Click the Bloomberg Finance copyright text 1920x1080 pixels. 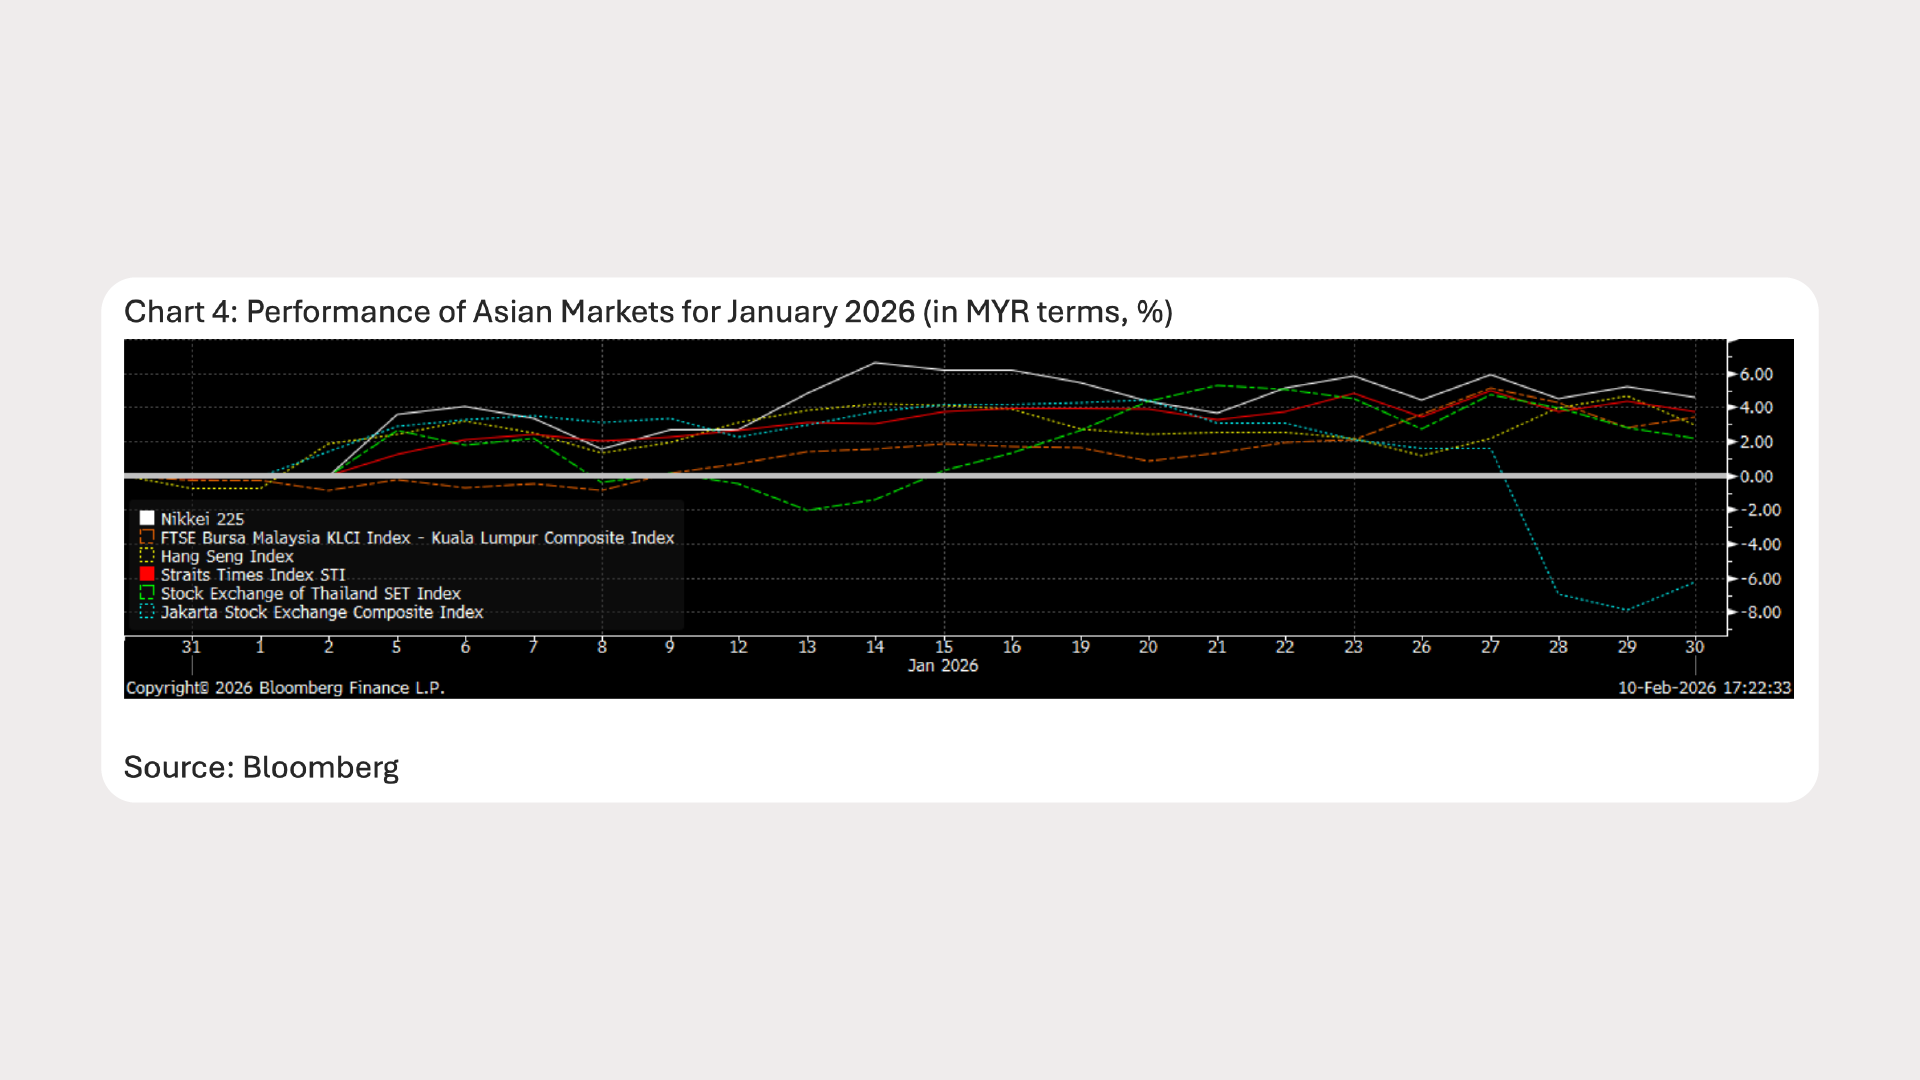coord(285,688)
